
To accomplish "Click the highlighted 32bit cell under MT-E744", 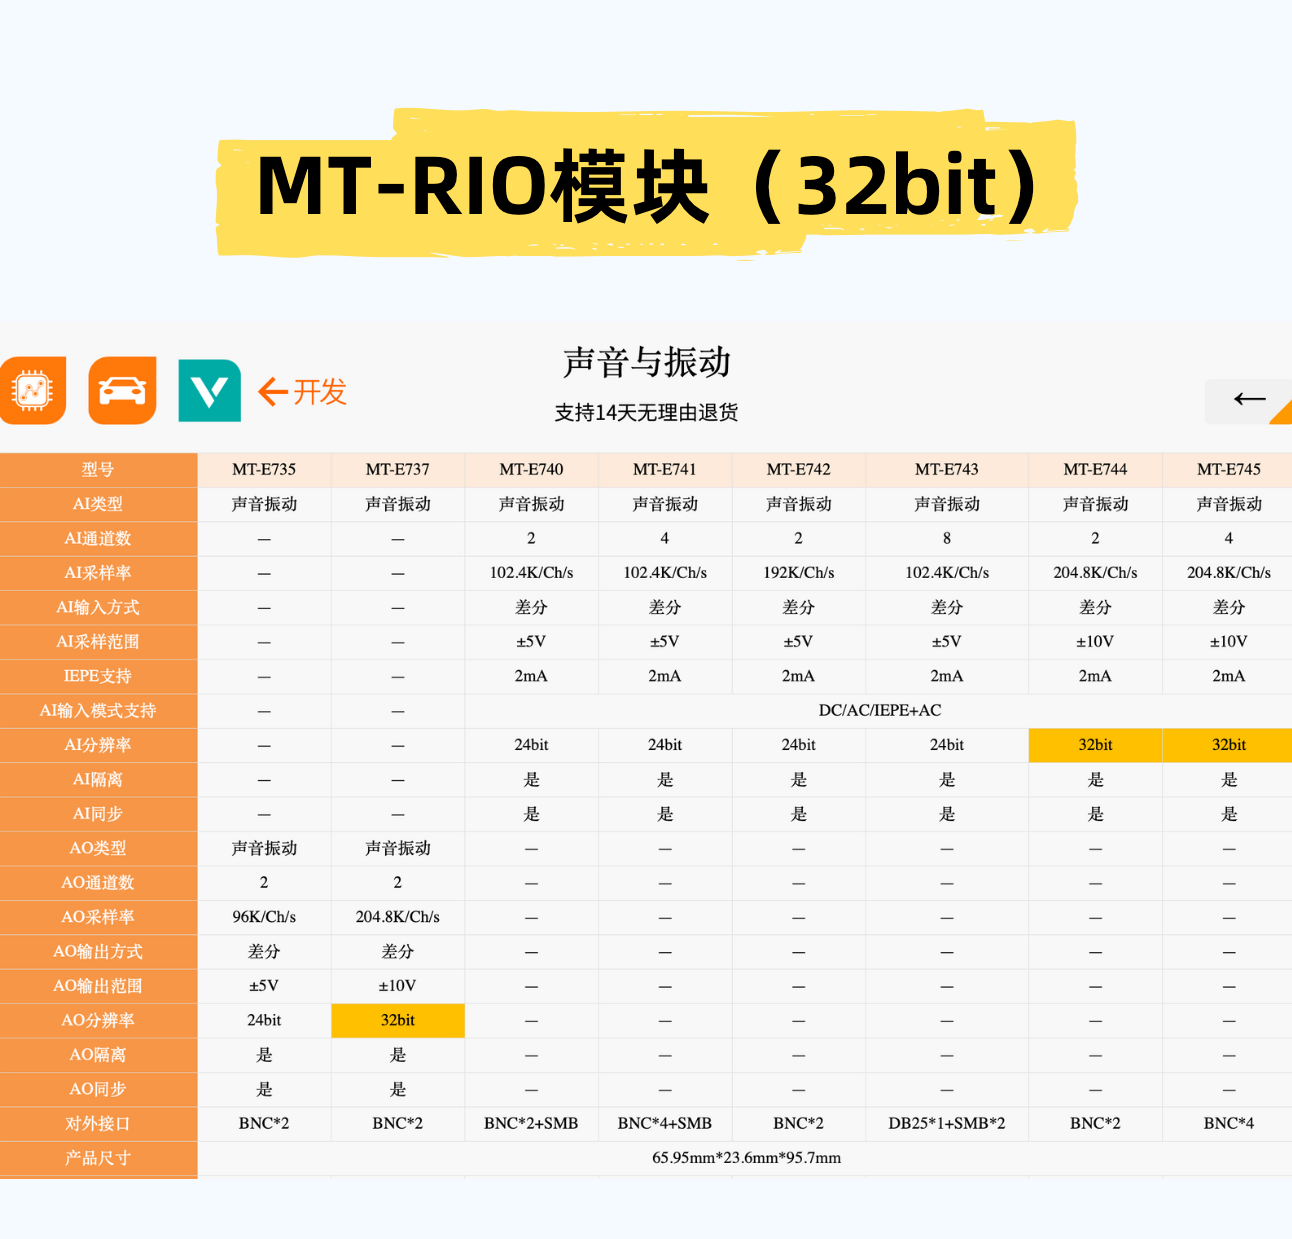I will coord(1095,745).
